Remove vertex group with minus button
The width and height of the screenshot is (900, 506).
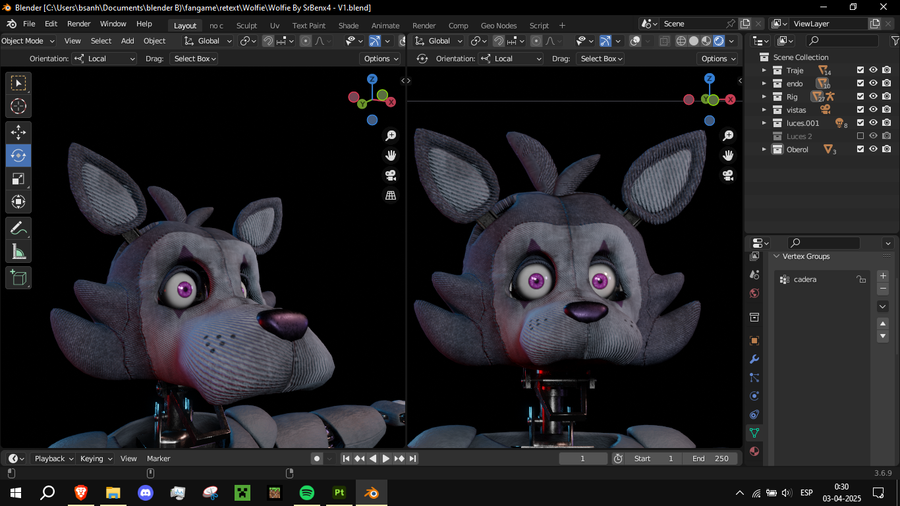point(883,289)
